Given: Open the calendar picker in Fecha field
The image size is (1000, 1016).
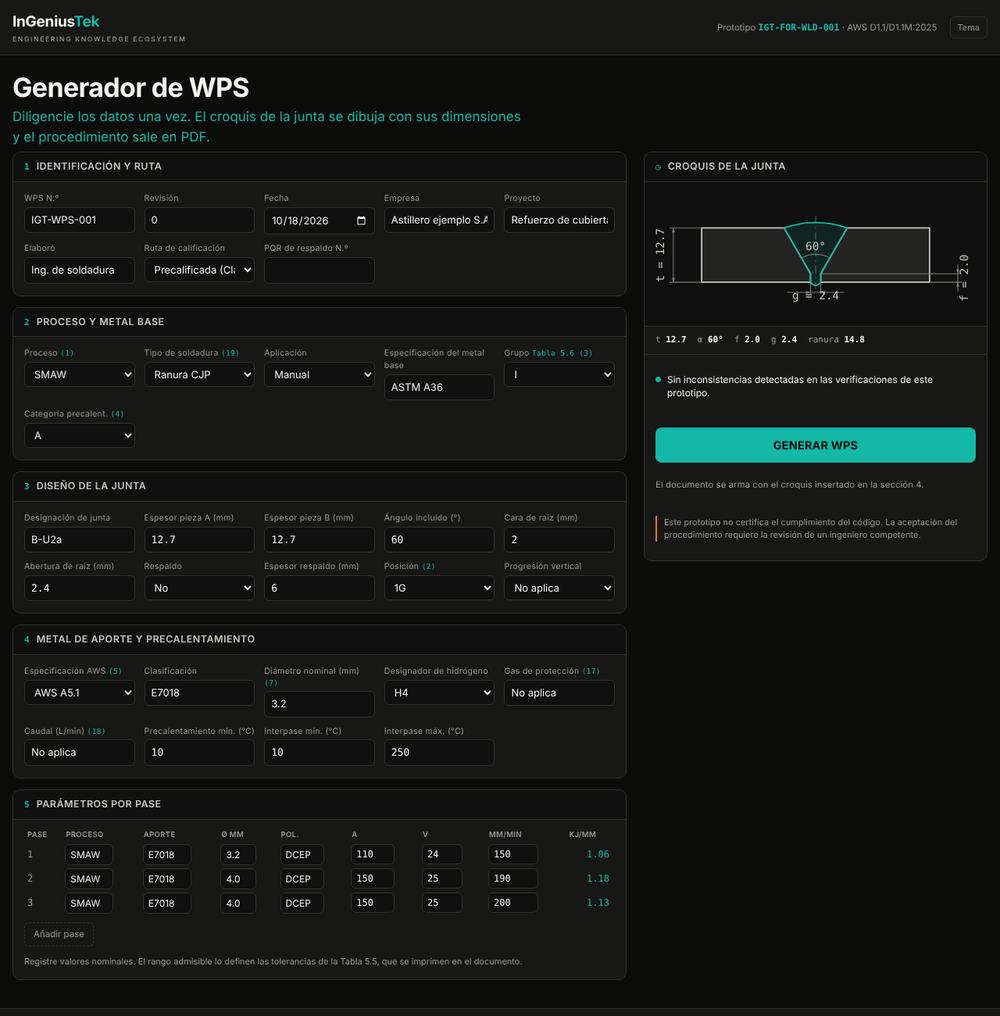Looking at the screenshot, I should coord(361,220).
